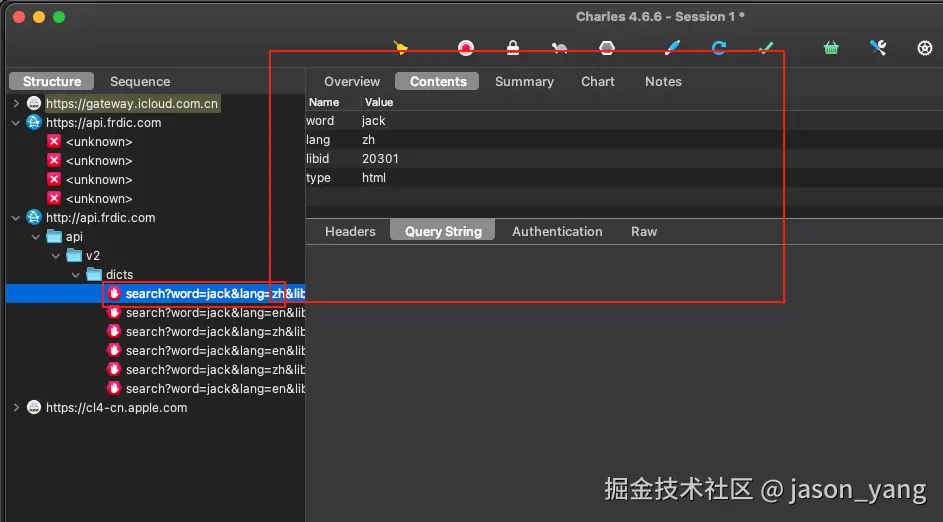Image resolution: width=943 pixels, height=522 pixels.
Task: Select the type parameter value html
Action: pos(373,178)
